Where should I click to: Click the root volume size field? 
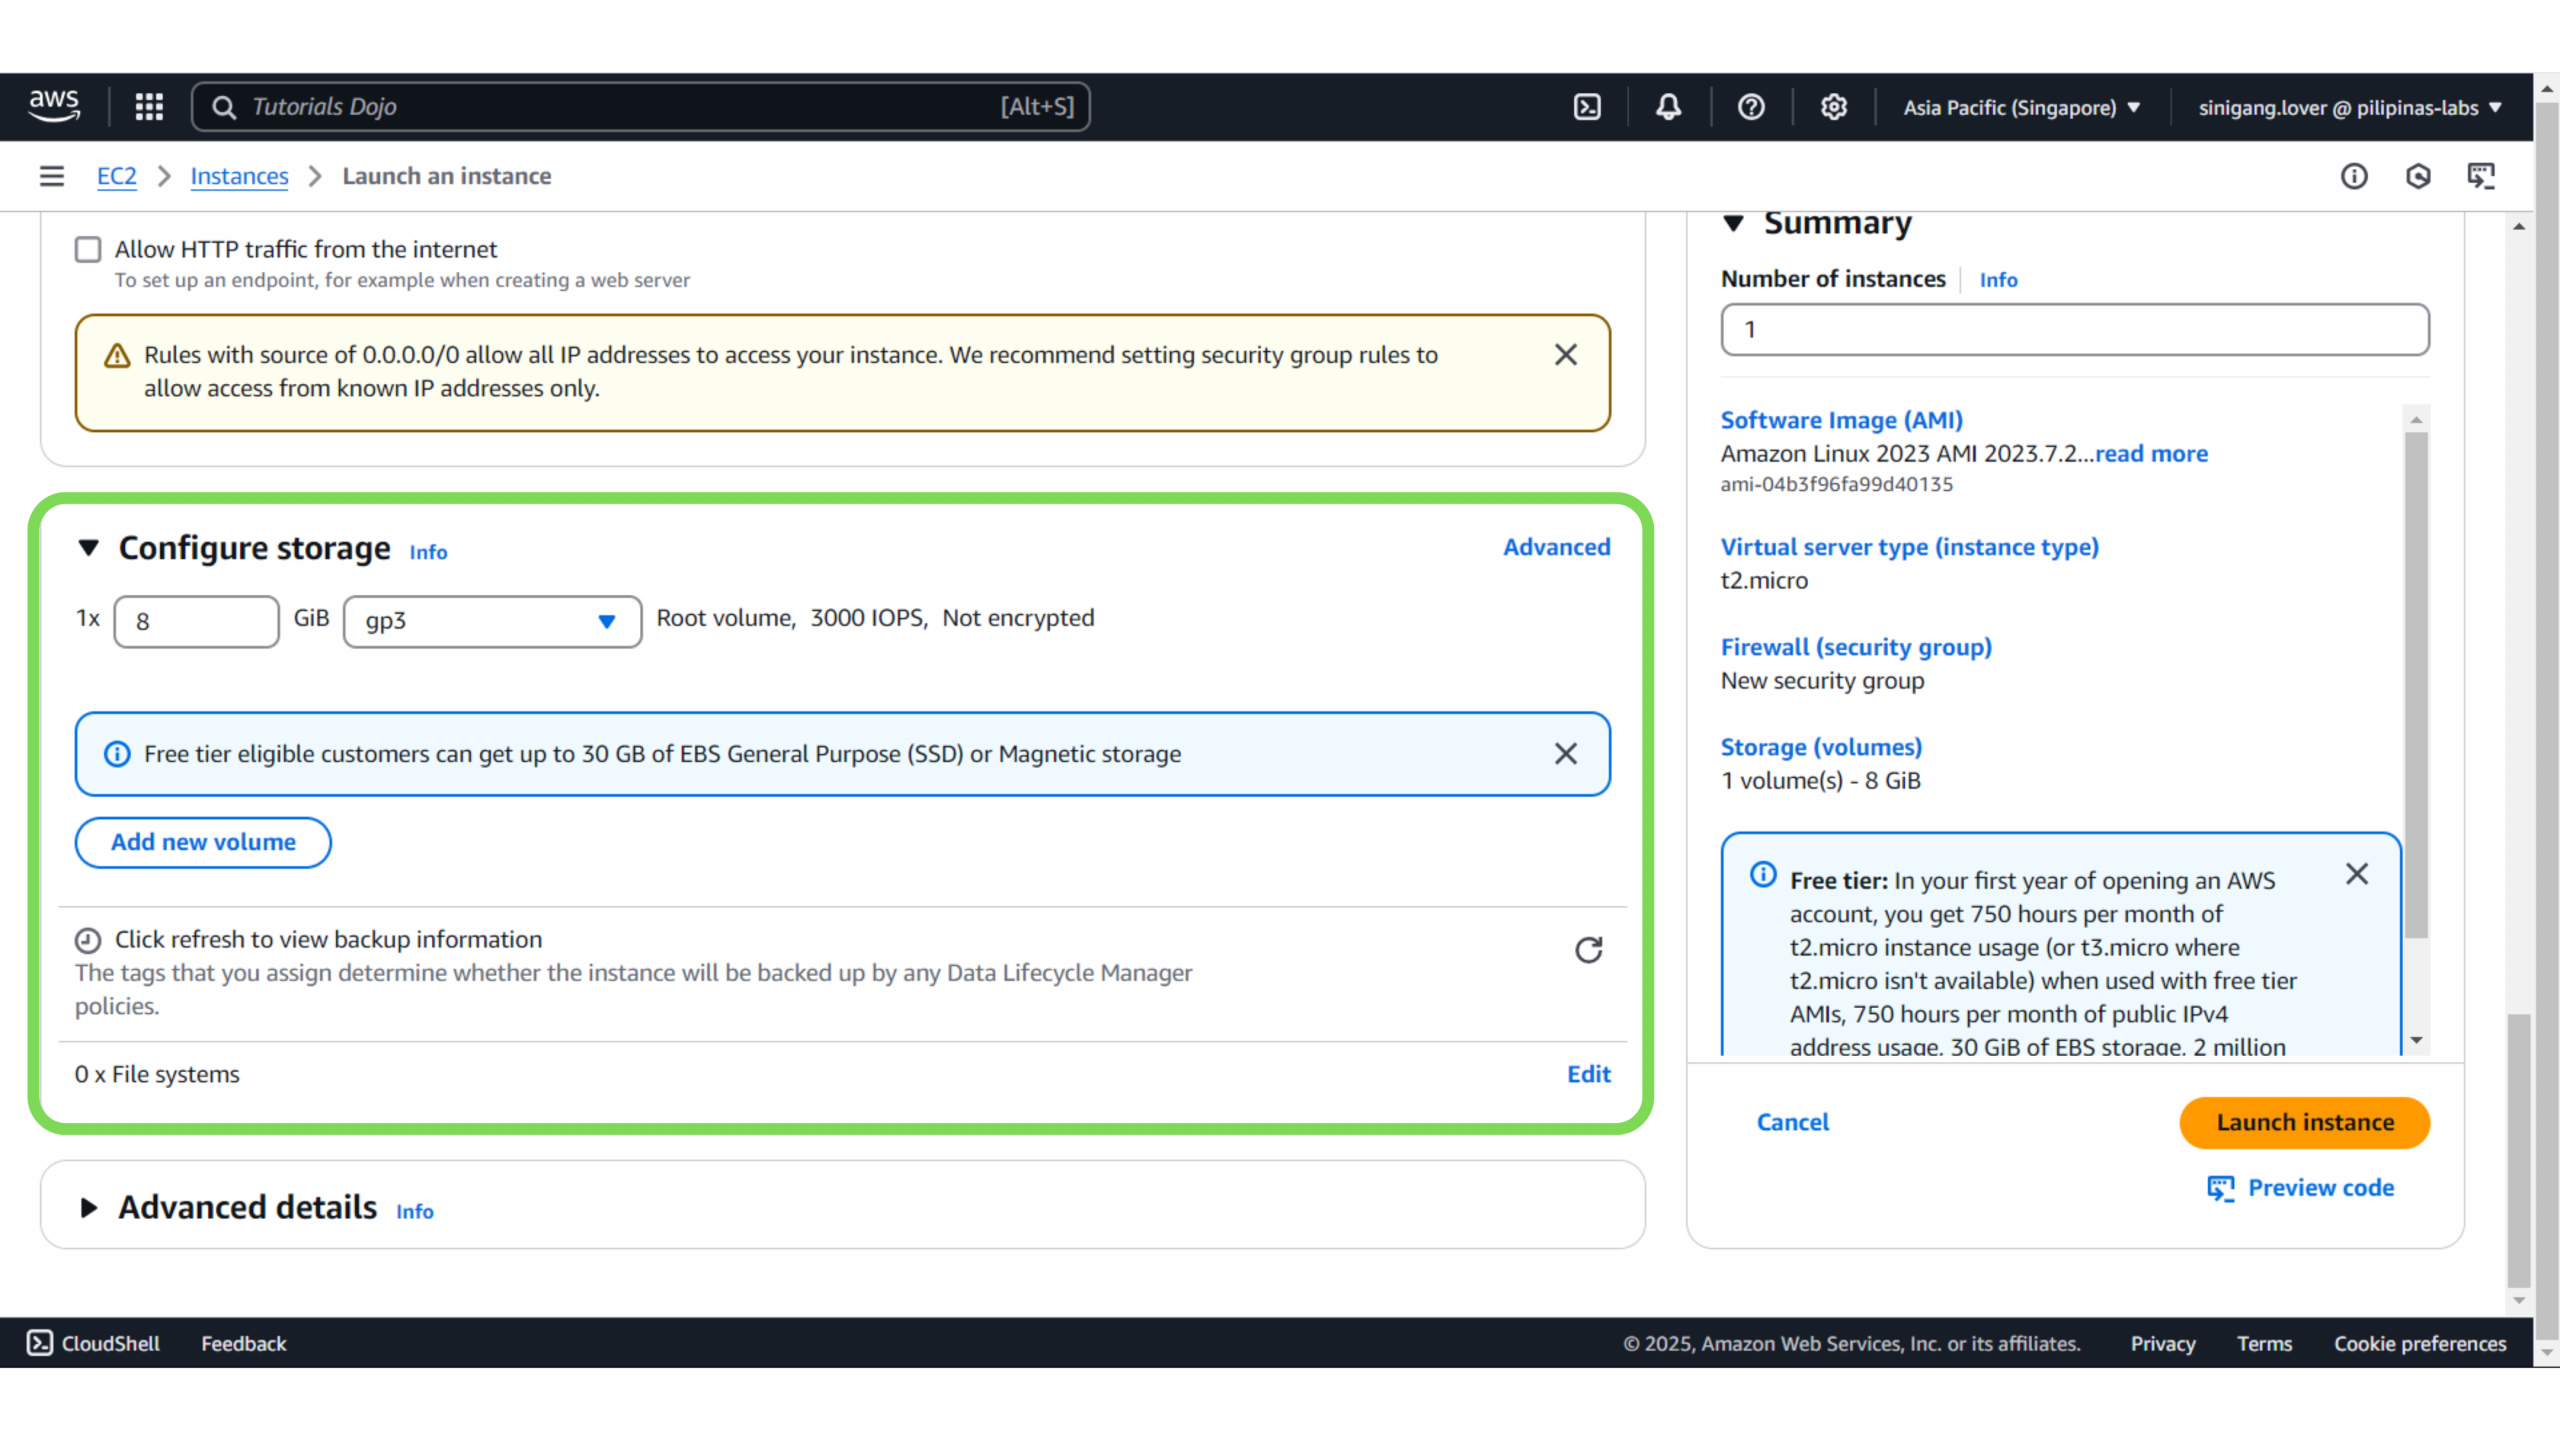click(x=196, y=621)
